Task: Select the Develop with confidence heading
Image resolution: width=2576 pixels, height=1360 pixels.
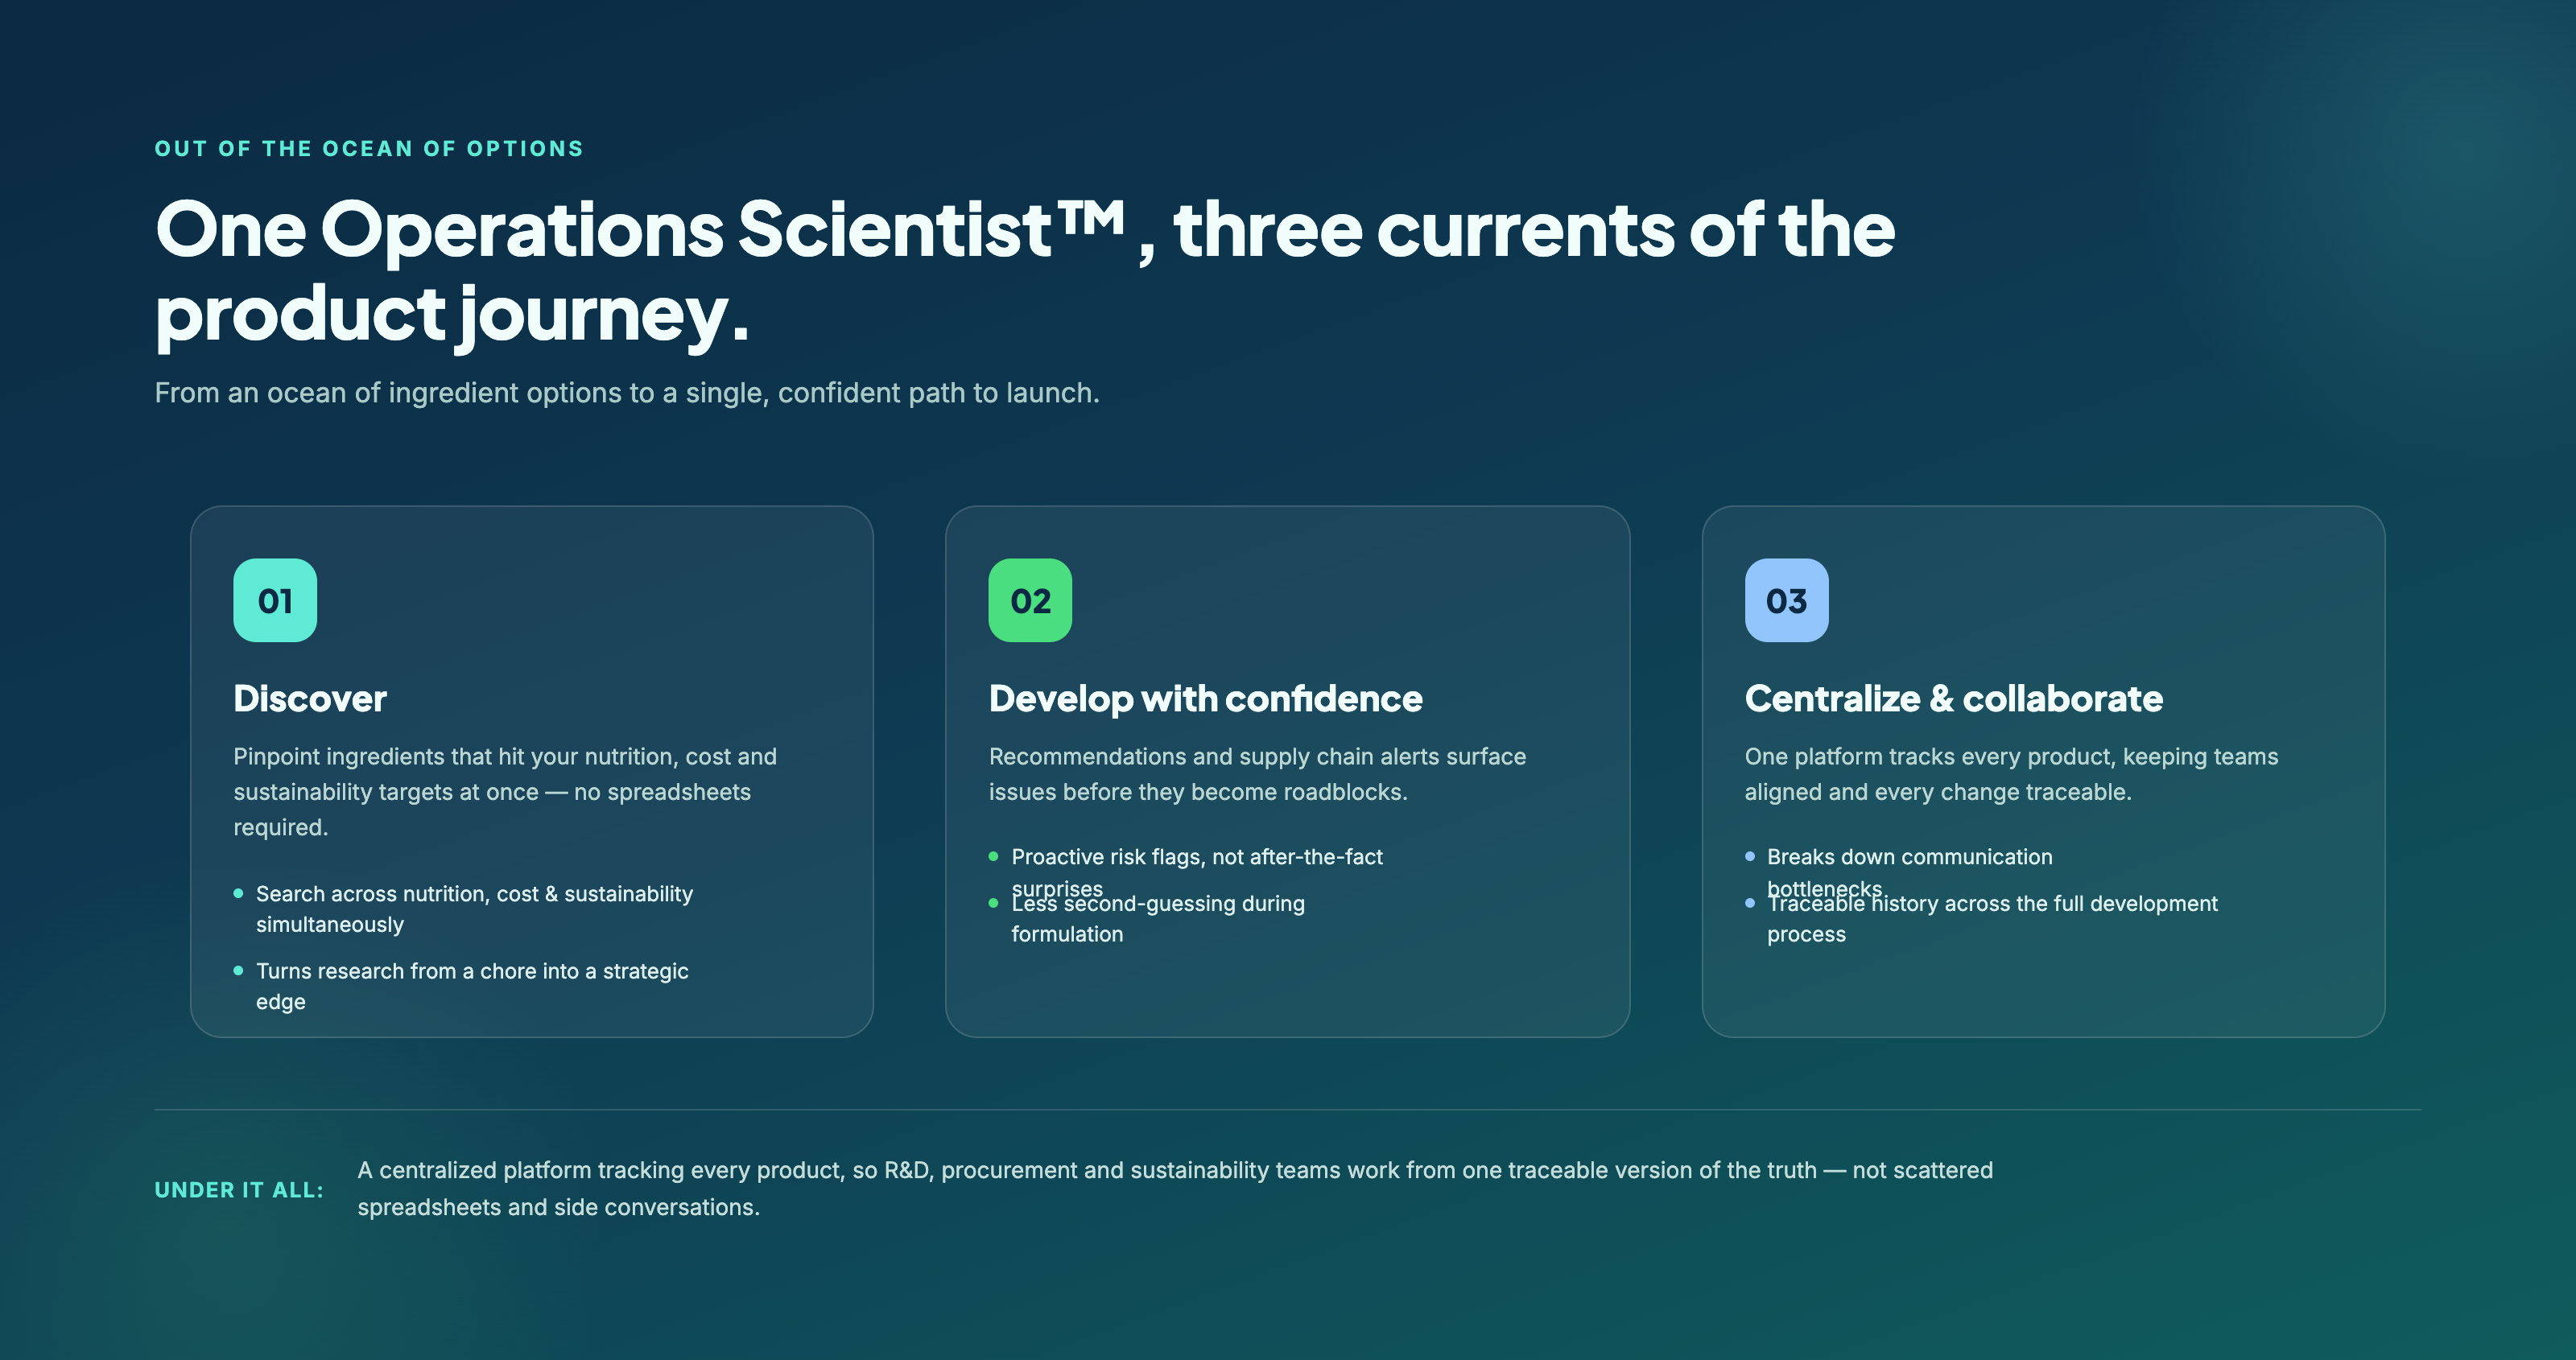Action: click(1205, 698)
